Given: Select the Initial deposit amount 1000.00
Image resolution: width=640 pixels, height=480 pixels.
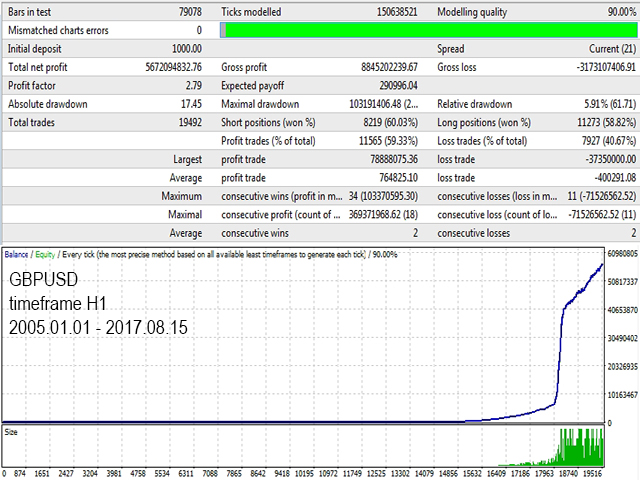Looking at the screenshot, I should coord(182,48).
